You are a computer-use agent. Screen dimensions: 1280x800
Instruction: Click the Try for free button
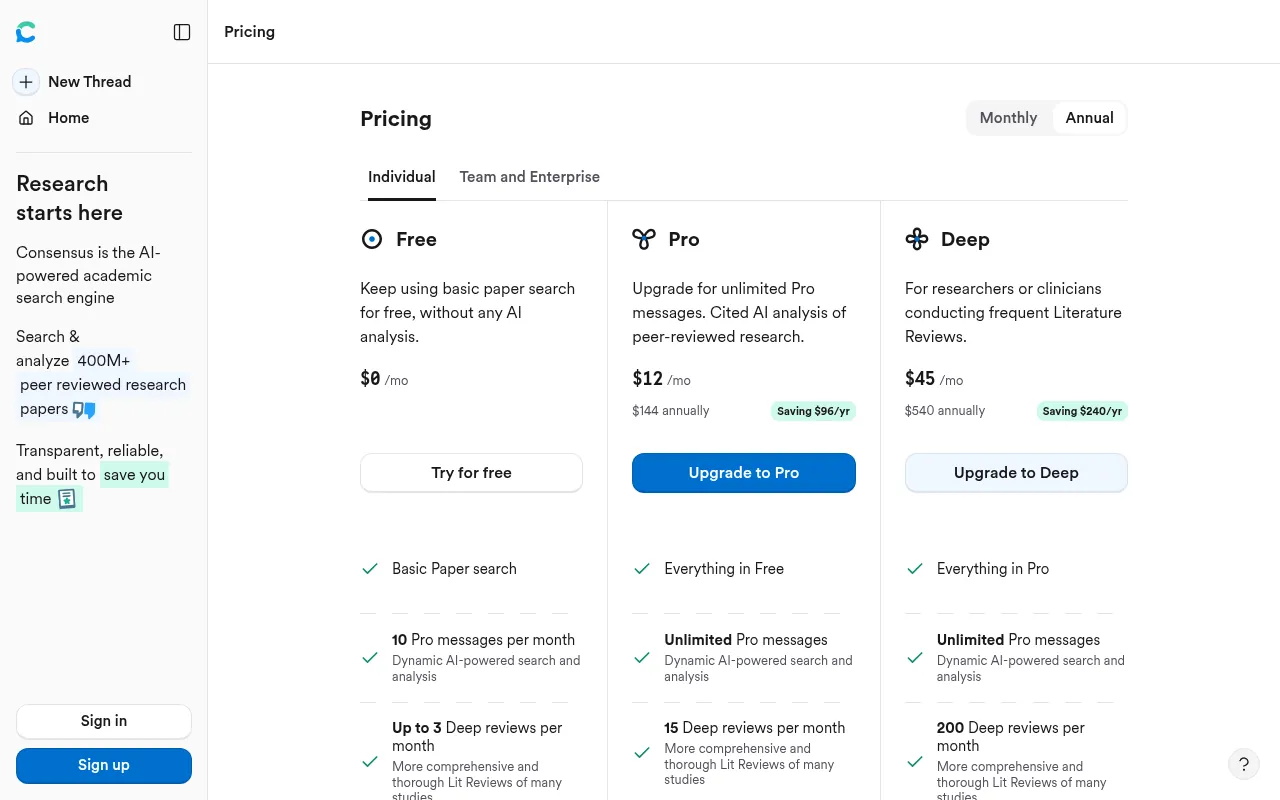point(471,473)
